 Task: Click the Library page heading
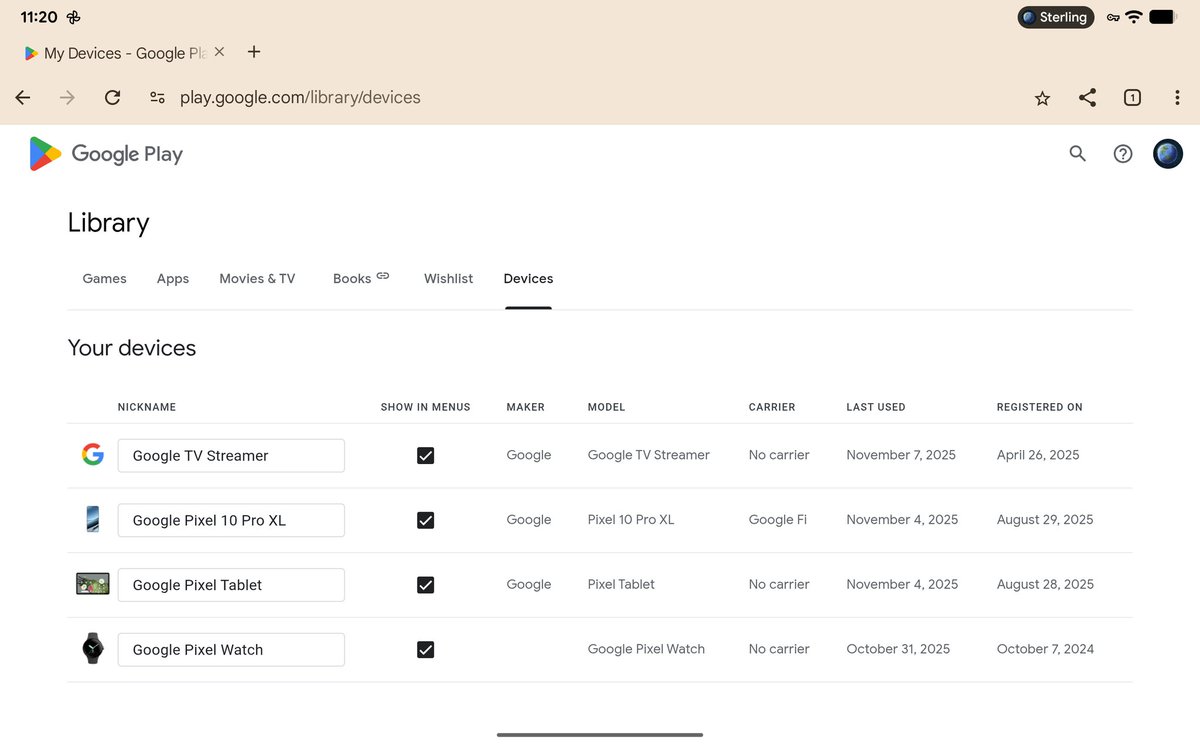point(108,223)
